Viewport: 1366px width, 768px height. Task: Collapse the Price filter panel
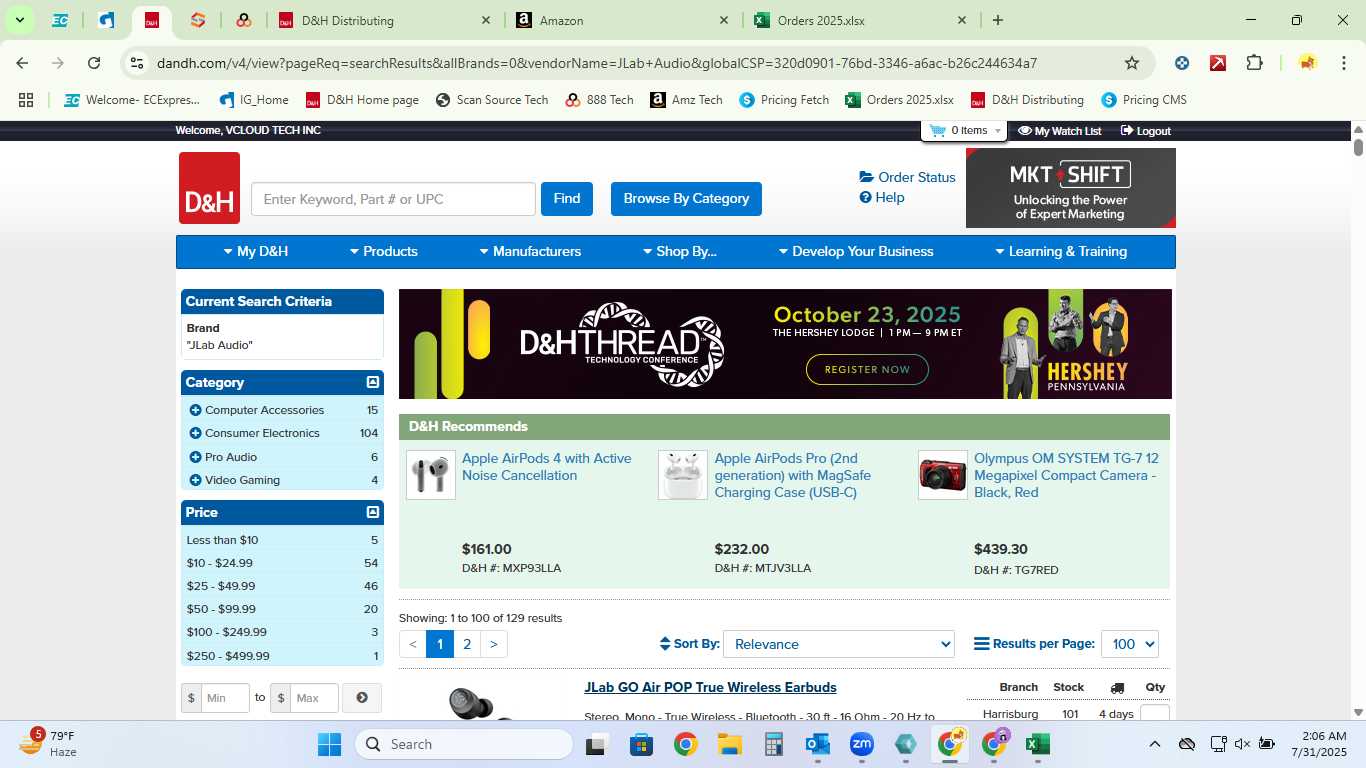pos(373,512)
